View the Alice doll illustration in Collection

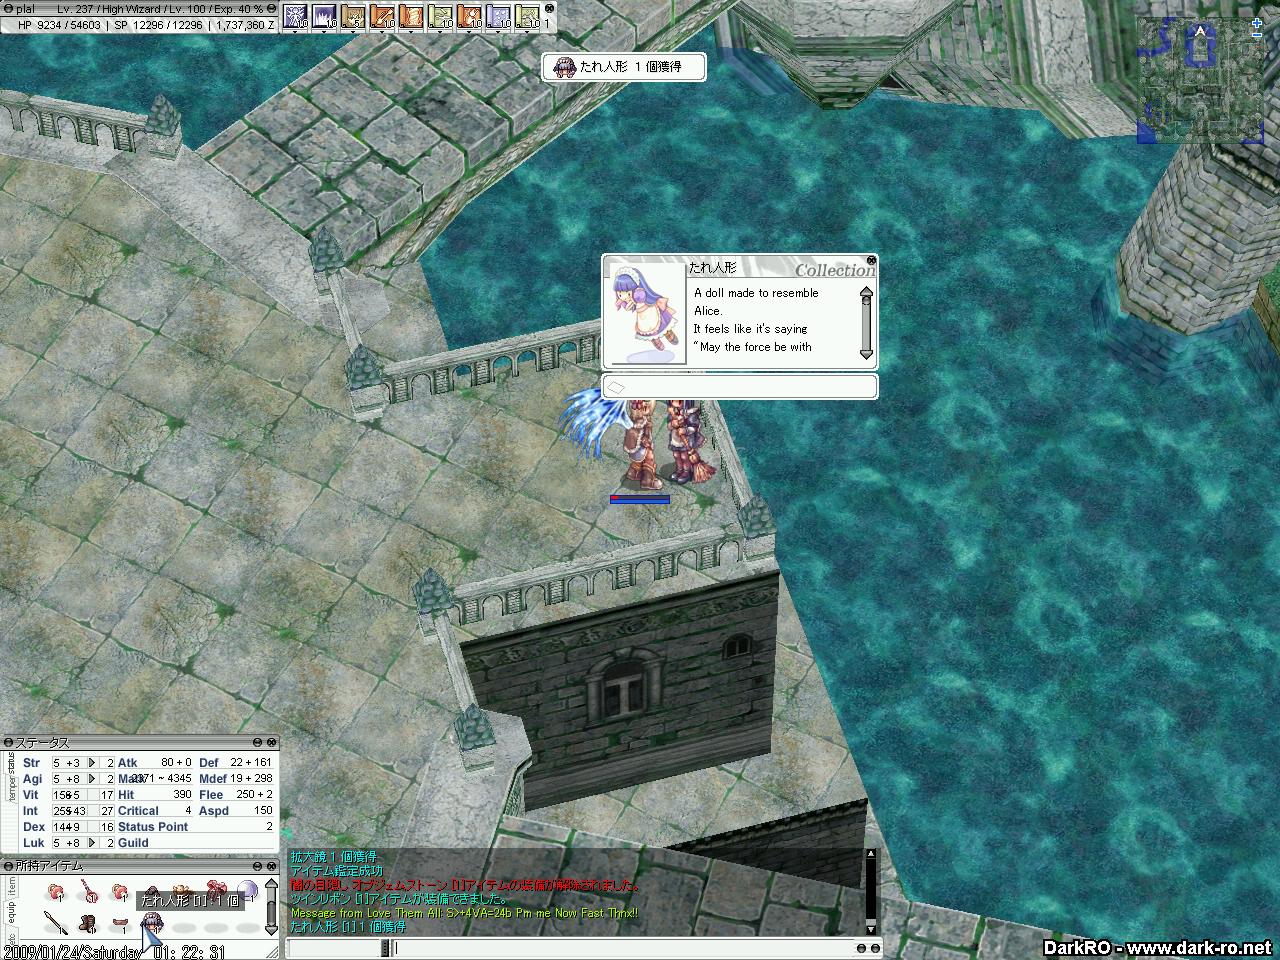click(x=646, y=313)
